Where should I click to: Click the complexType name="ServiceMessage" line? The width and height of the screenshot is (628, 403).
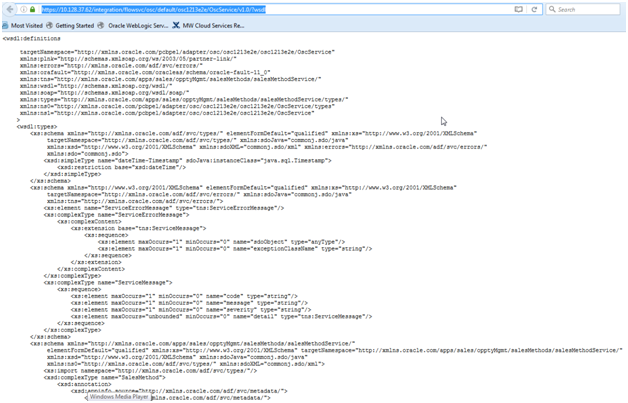click(108, 283)
